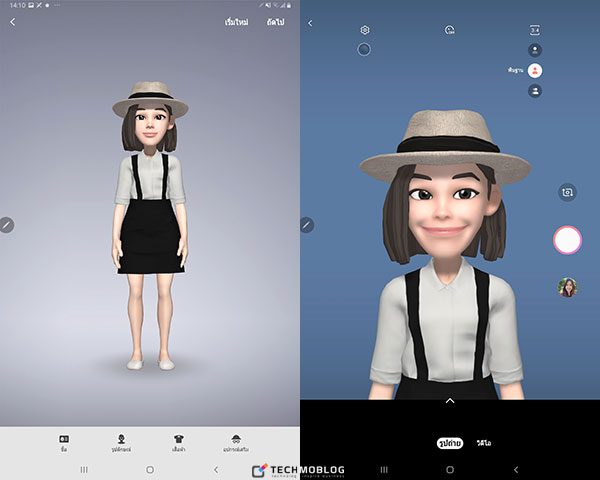Switch to the วิดีโอ (video) tab
600x480 pixels.
coord(484,442)
